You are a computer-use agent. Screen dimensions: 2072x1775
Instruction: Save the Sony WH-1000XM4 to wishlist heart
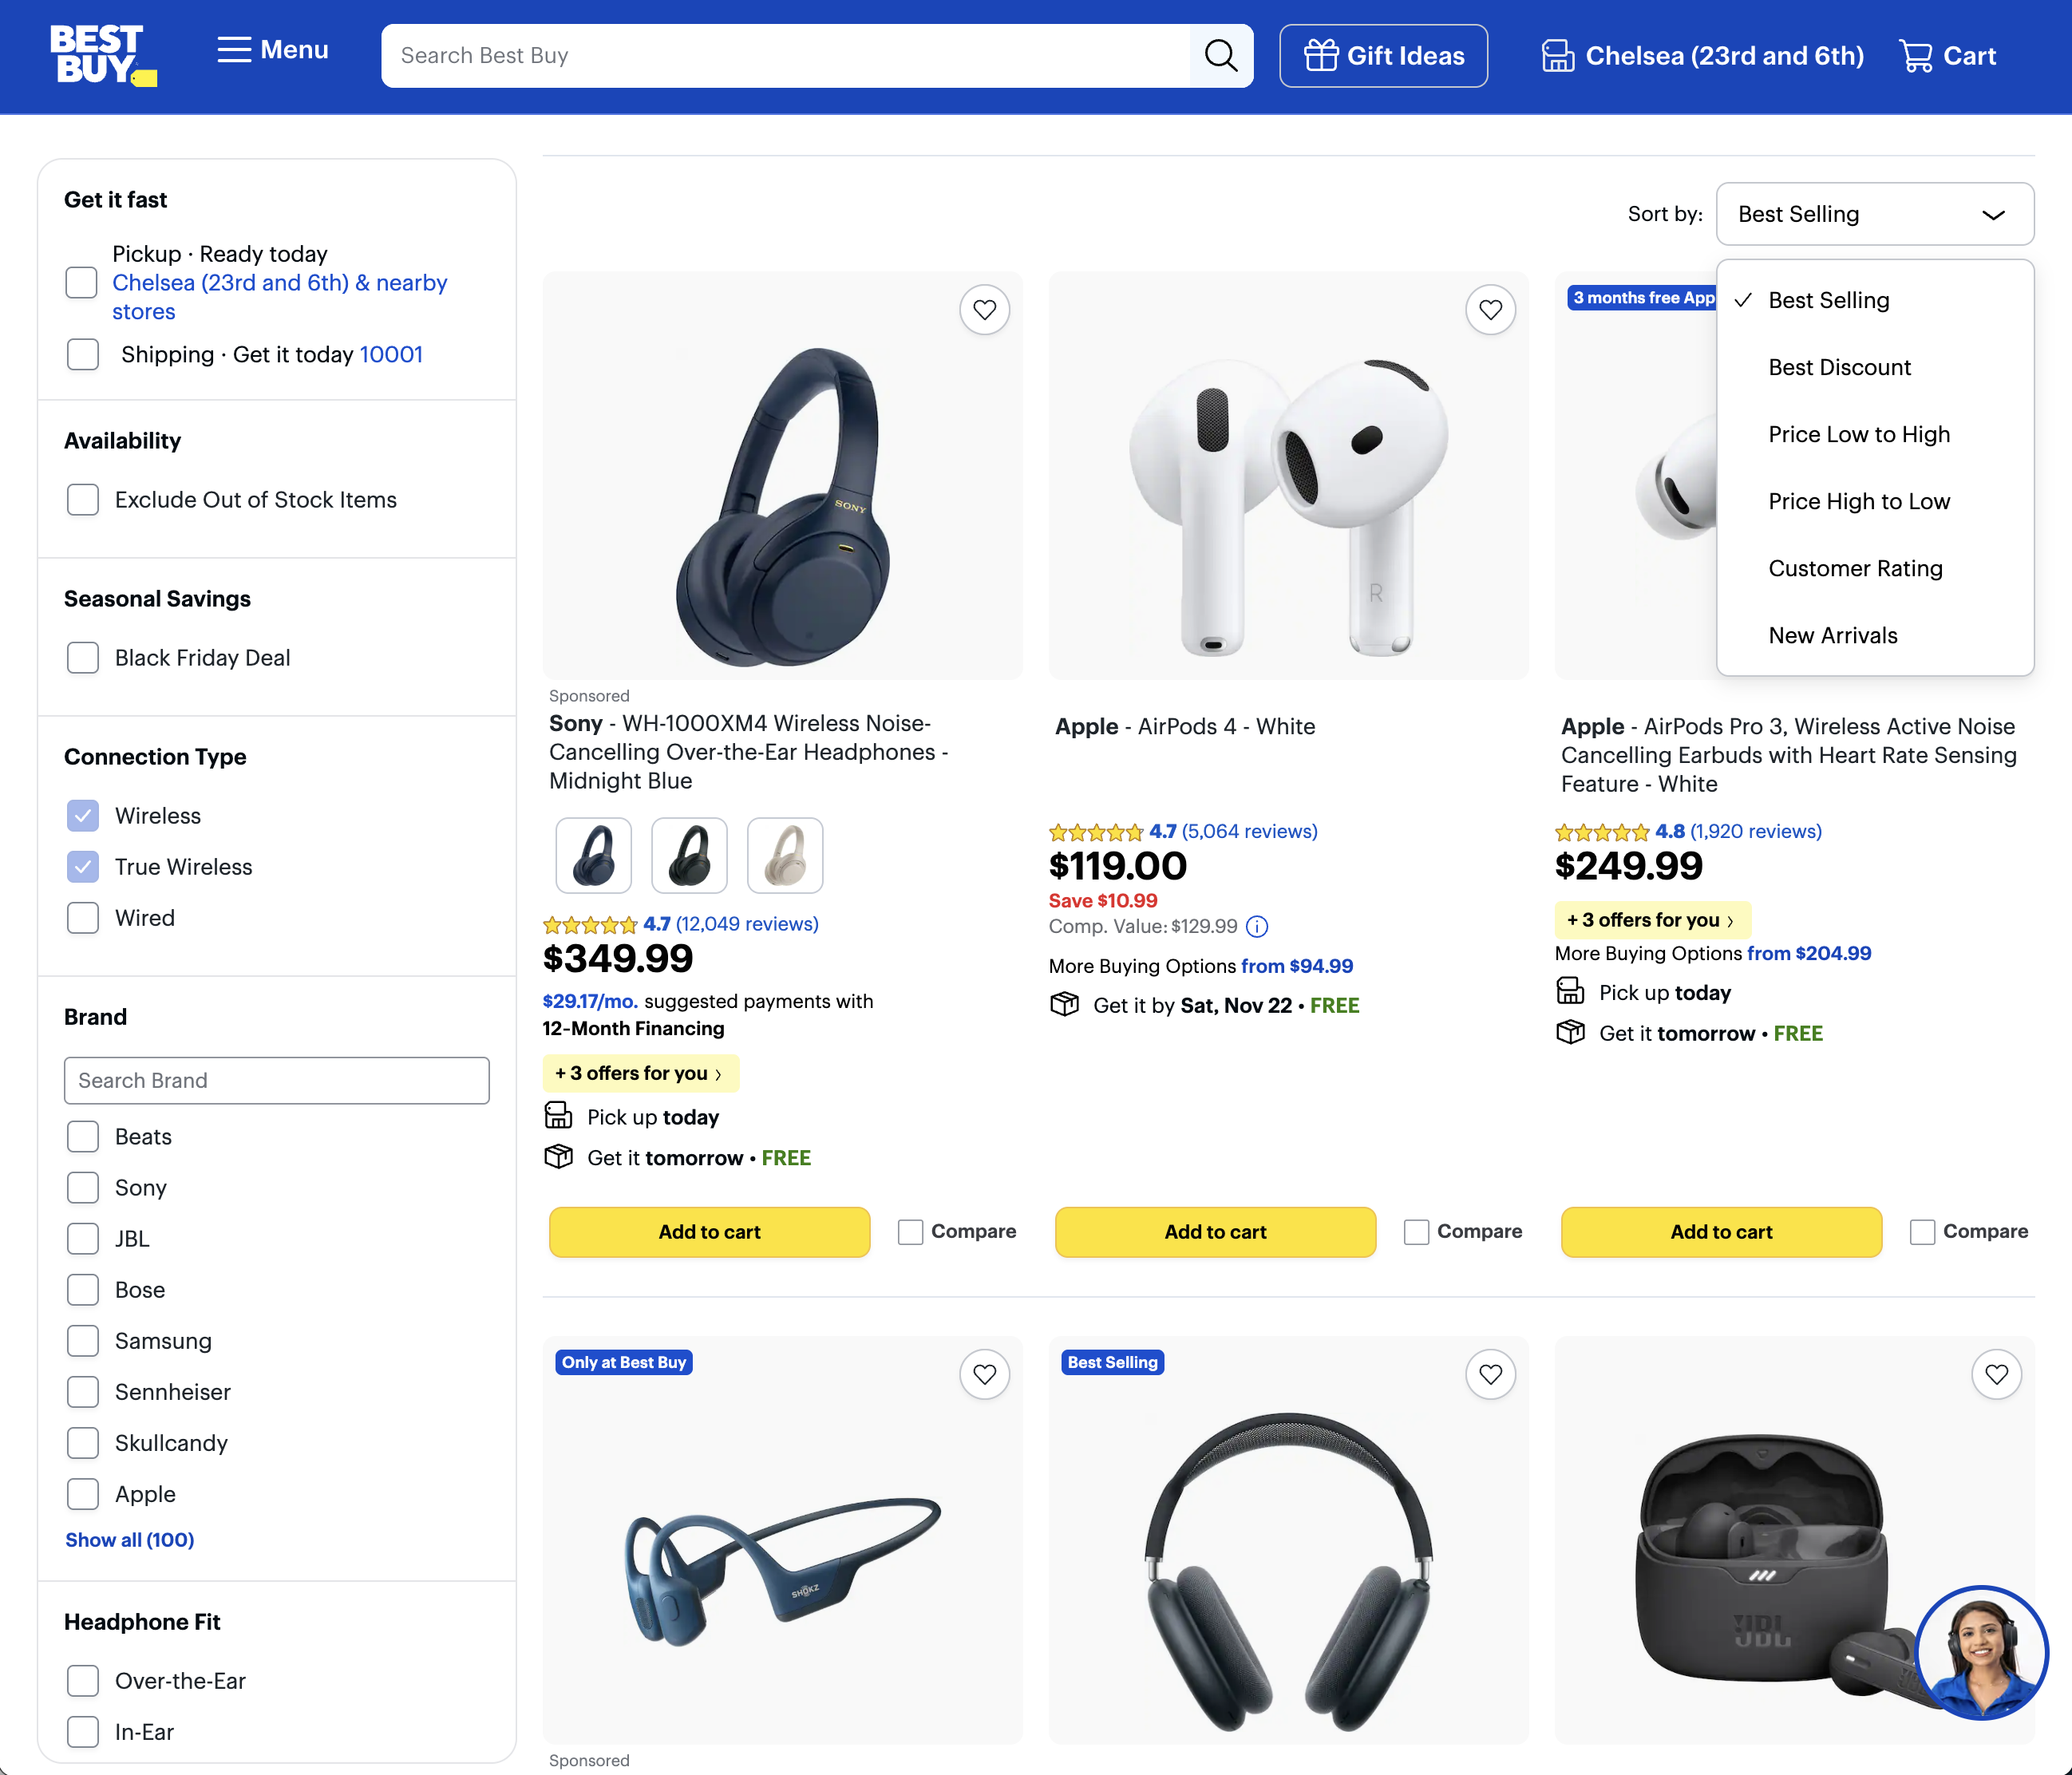[x=984, y=310]
